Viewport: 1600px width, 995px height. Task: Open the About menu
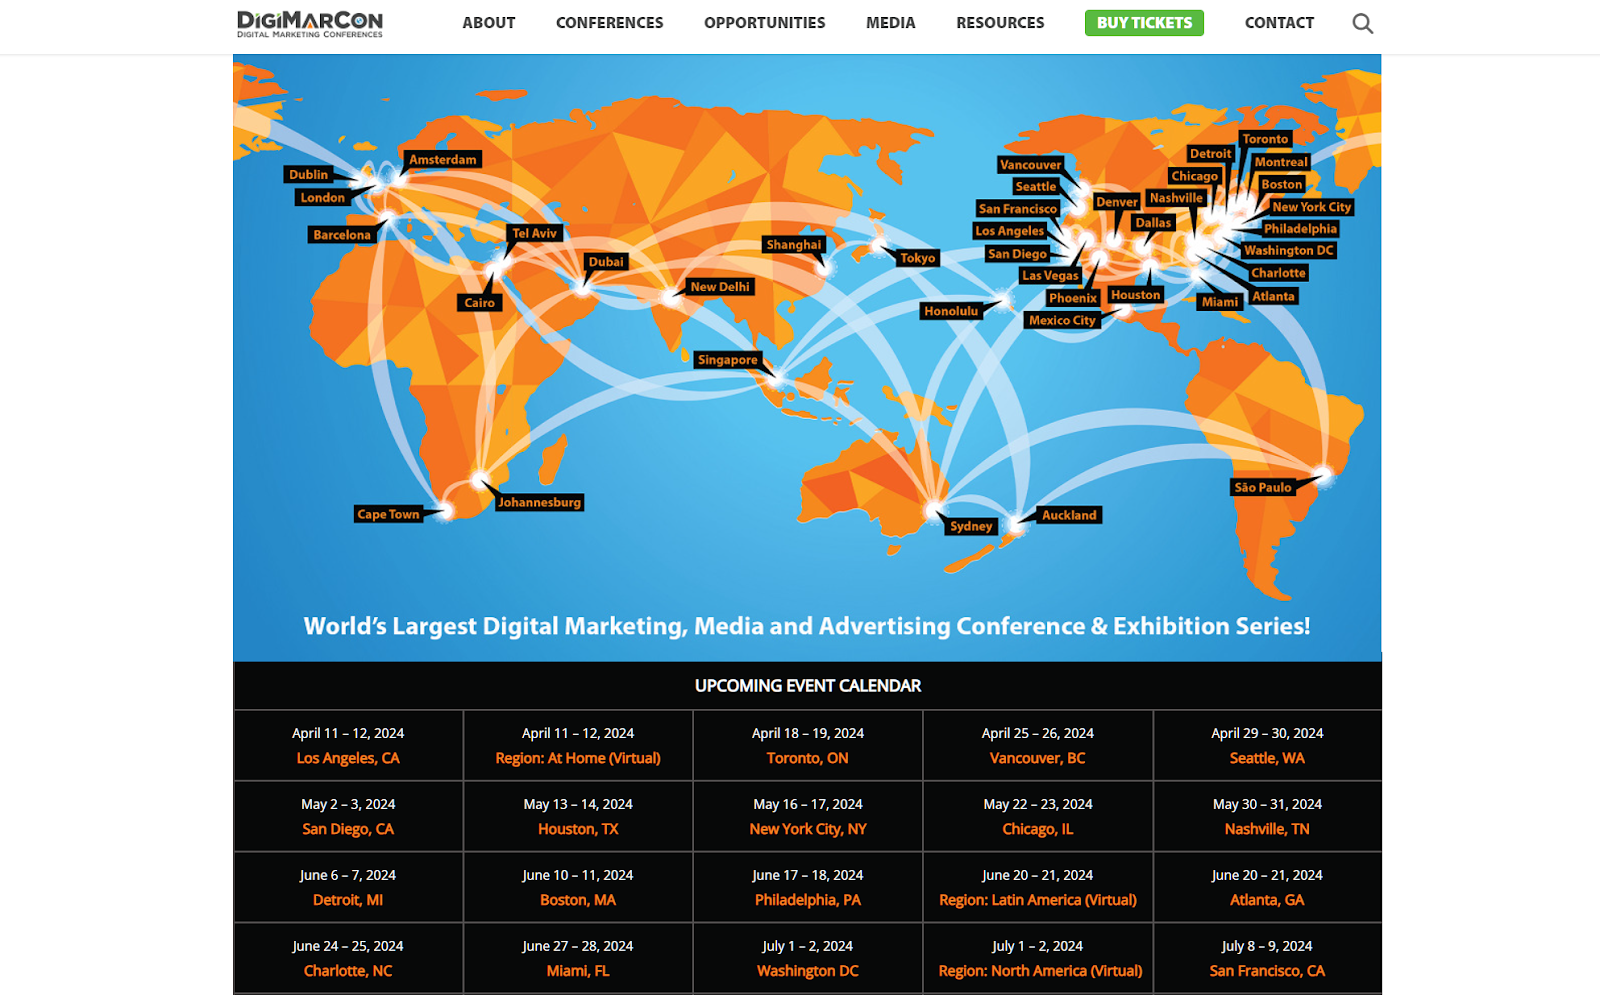[488, 23]
